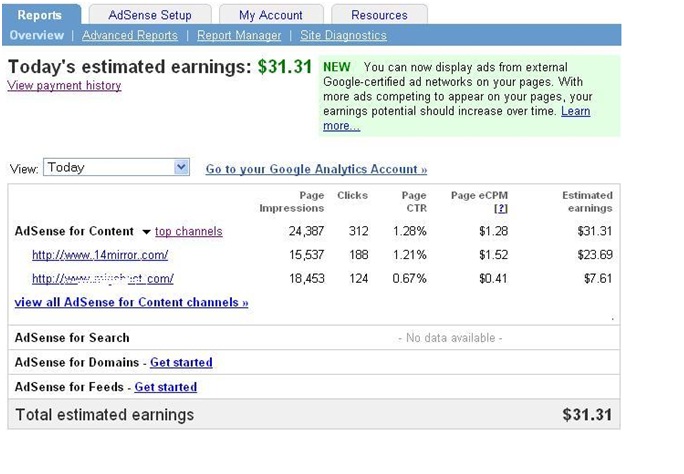This screenshot has height=474, width=684.
Task: Click the Page eCPM help [?] link
Action: click(x=501, y=208)
